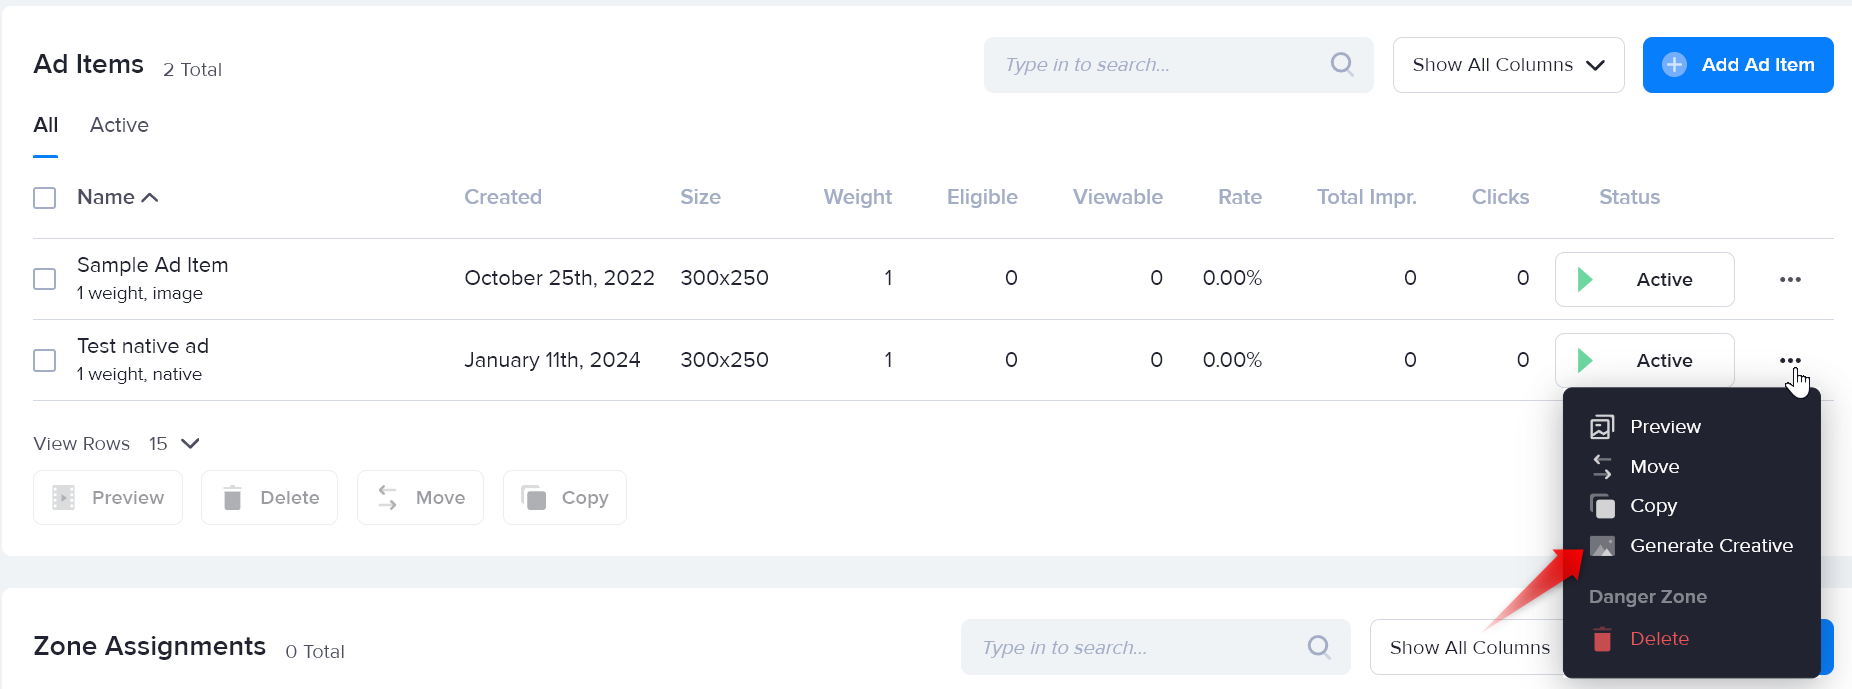Sort by the Viewable column header
The height and width of the screenshot is (689, 1852).
[1118, 197]
